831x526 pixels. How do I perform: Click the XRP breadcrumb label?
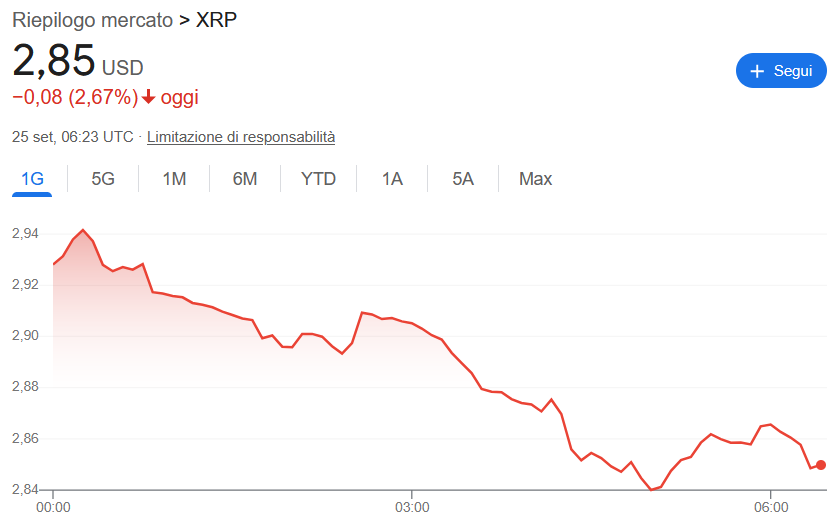[217, 20]
